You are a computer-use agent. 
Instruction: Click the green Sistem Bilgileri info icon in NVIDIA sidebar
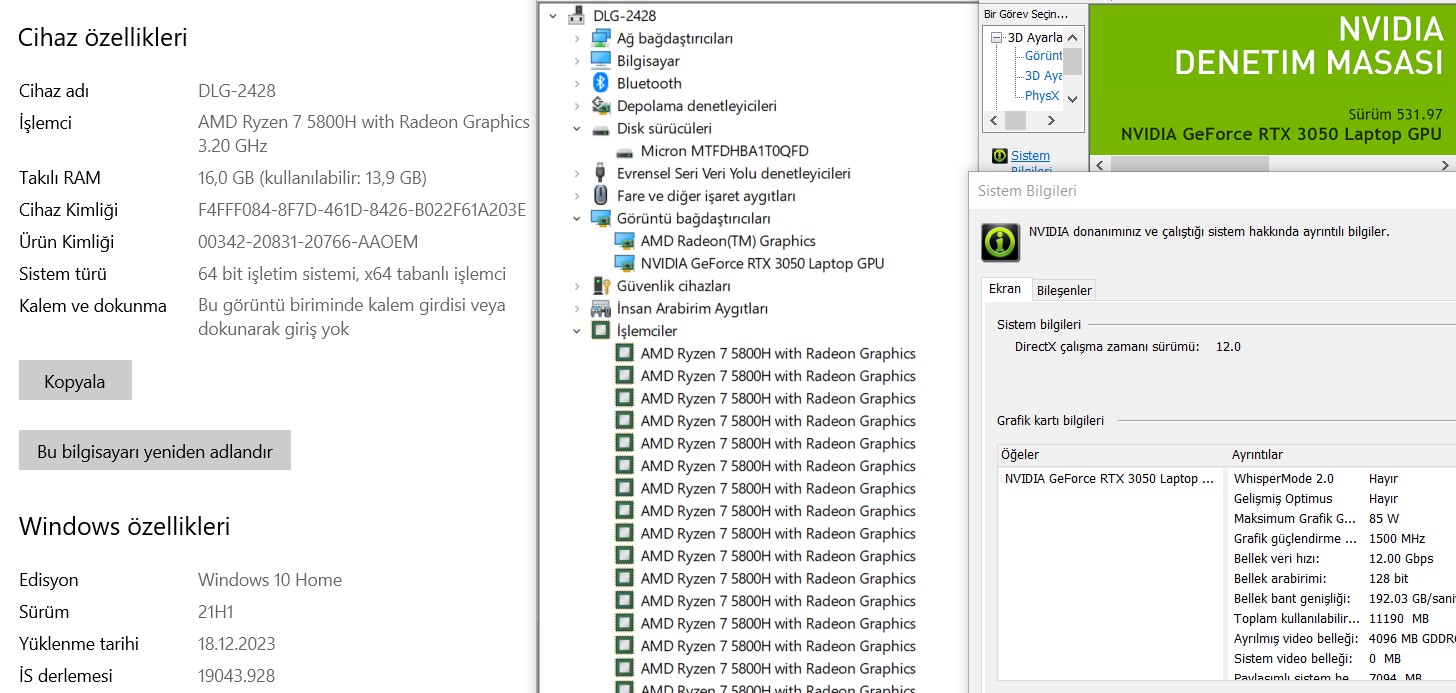point(999,156)
